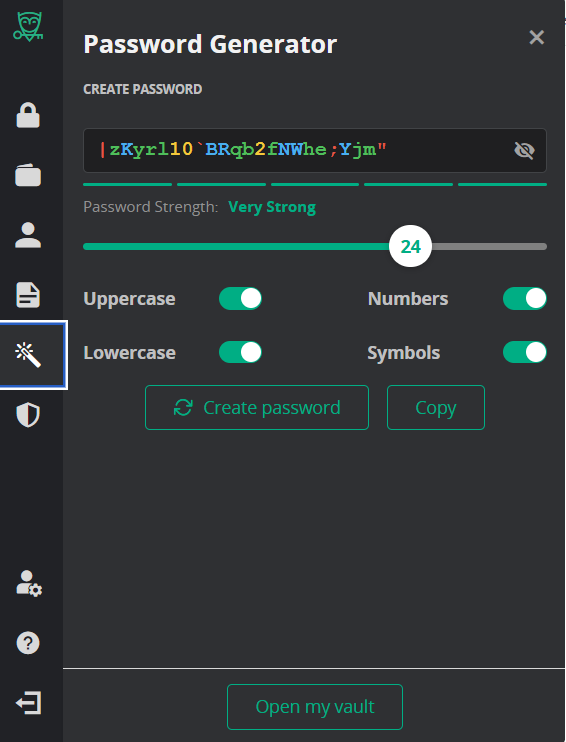Click the generated password text field
566x742 pixels.
315,150
